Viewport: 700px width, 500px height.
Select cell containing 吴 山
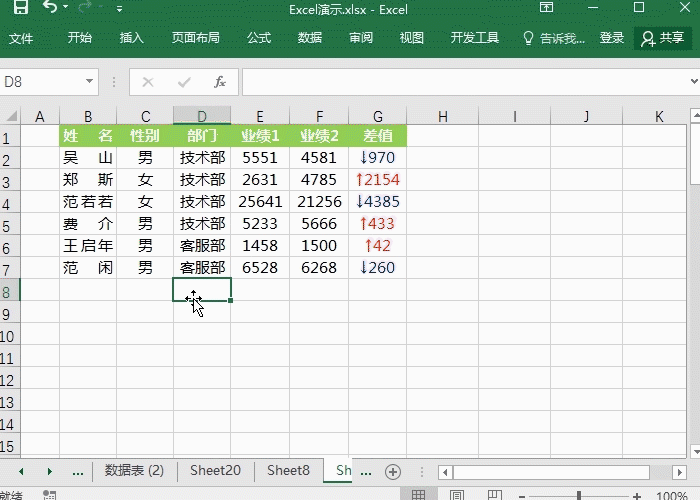click(x=88, y=158)
